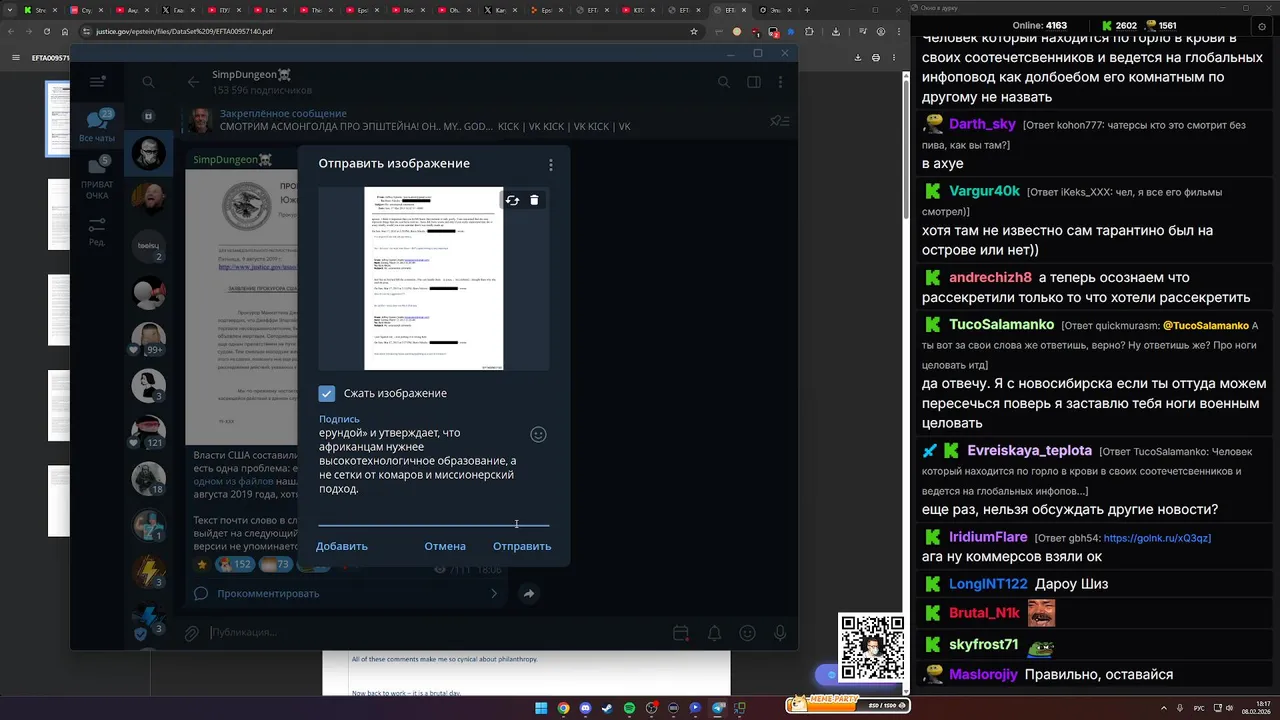Bookmark the page using the star icon
1280x720 pixels.
693,31
